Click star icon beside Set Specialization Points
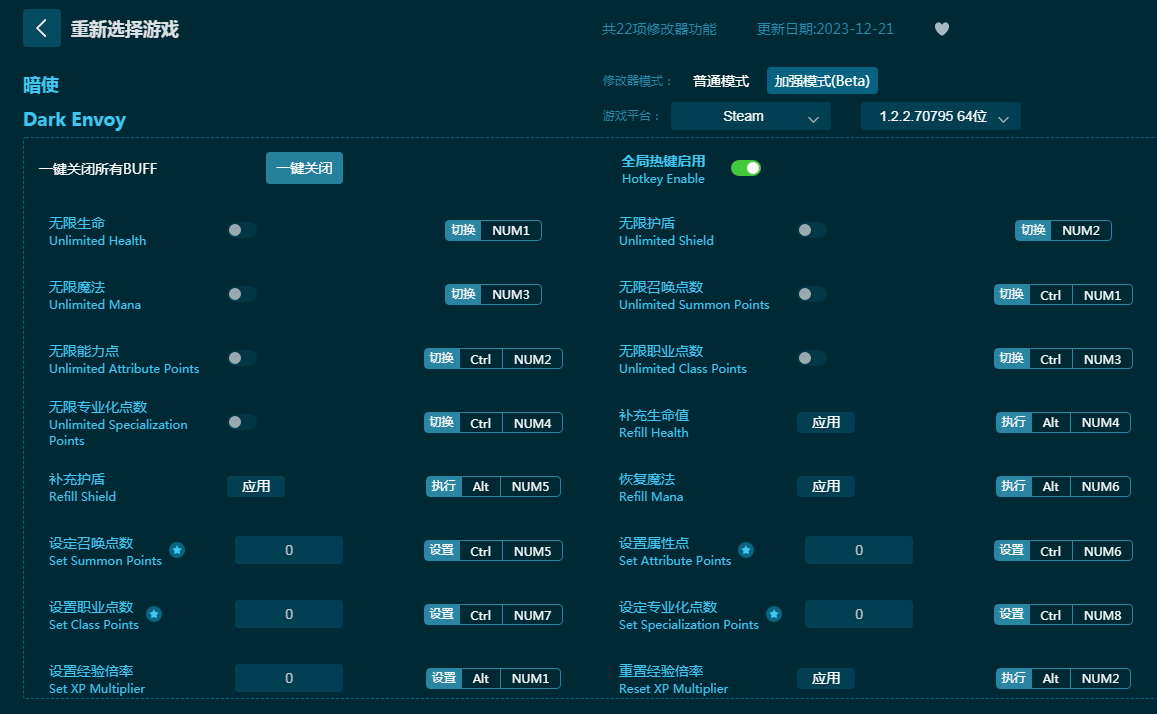Image resolution: width=1157 pixels, height=714 pixels. (774, 614)
